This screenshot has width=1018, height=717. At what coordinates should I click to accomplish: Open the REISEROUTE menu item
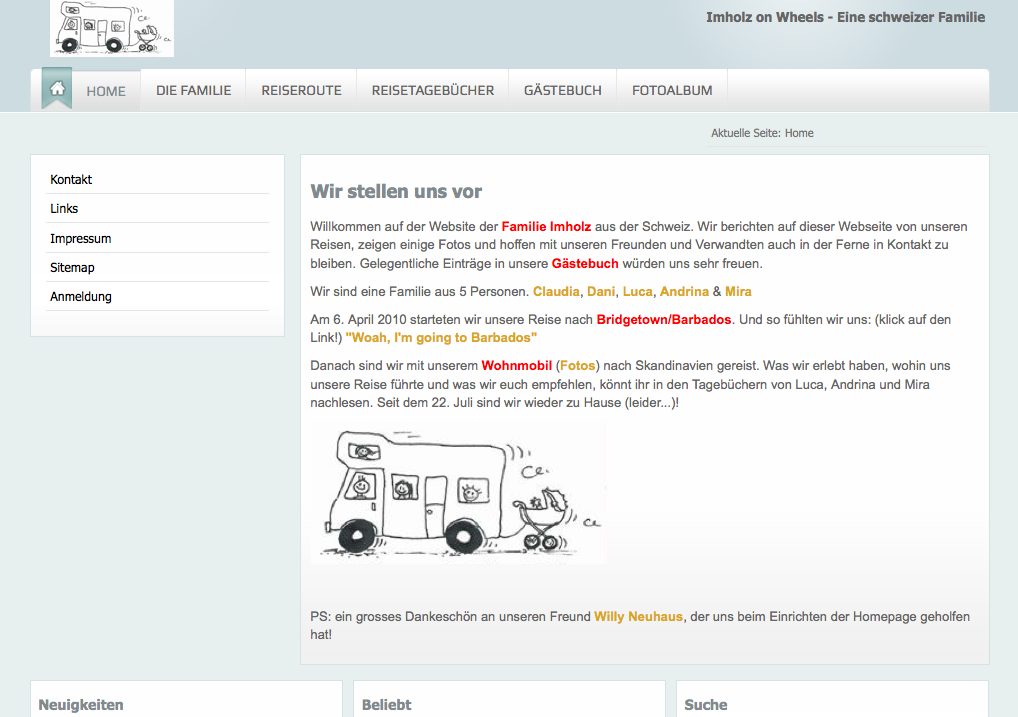point(301,90)
